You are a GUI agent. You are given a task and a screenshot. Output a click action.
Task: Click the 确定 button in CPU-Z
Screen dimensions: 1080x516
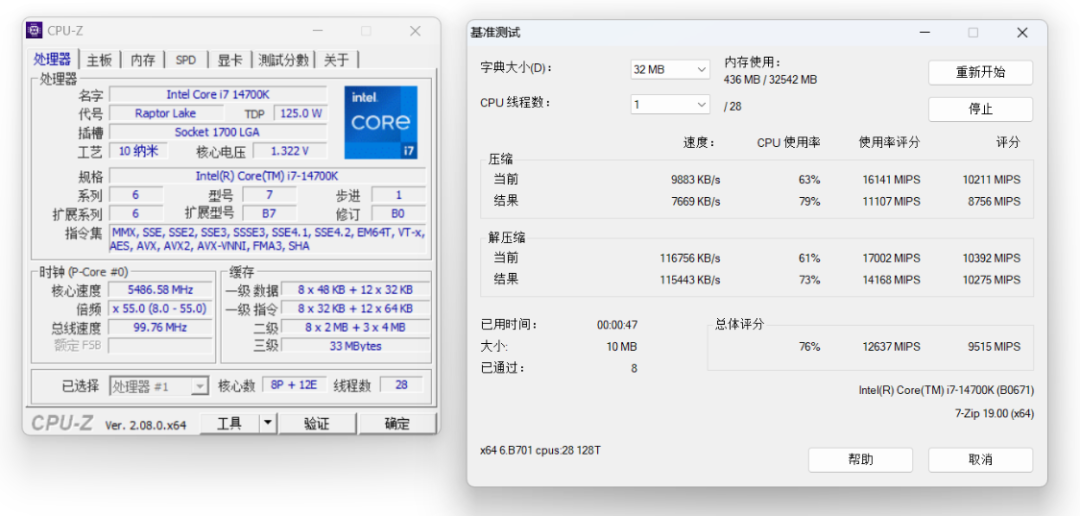pos(397,424)
